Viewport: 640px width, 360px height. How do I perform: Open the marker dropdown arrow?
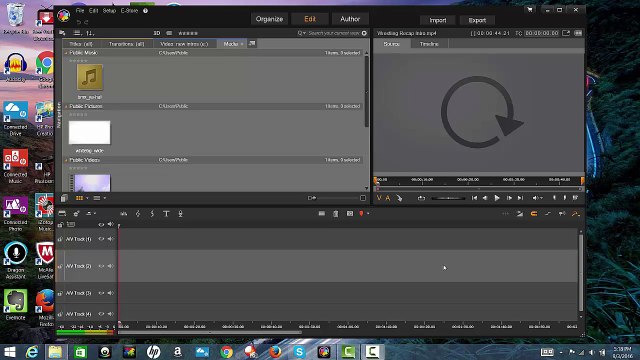[368, 213]
